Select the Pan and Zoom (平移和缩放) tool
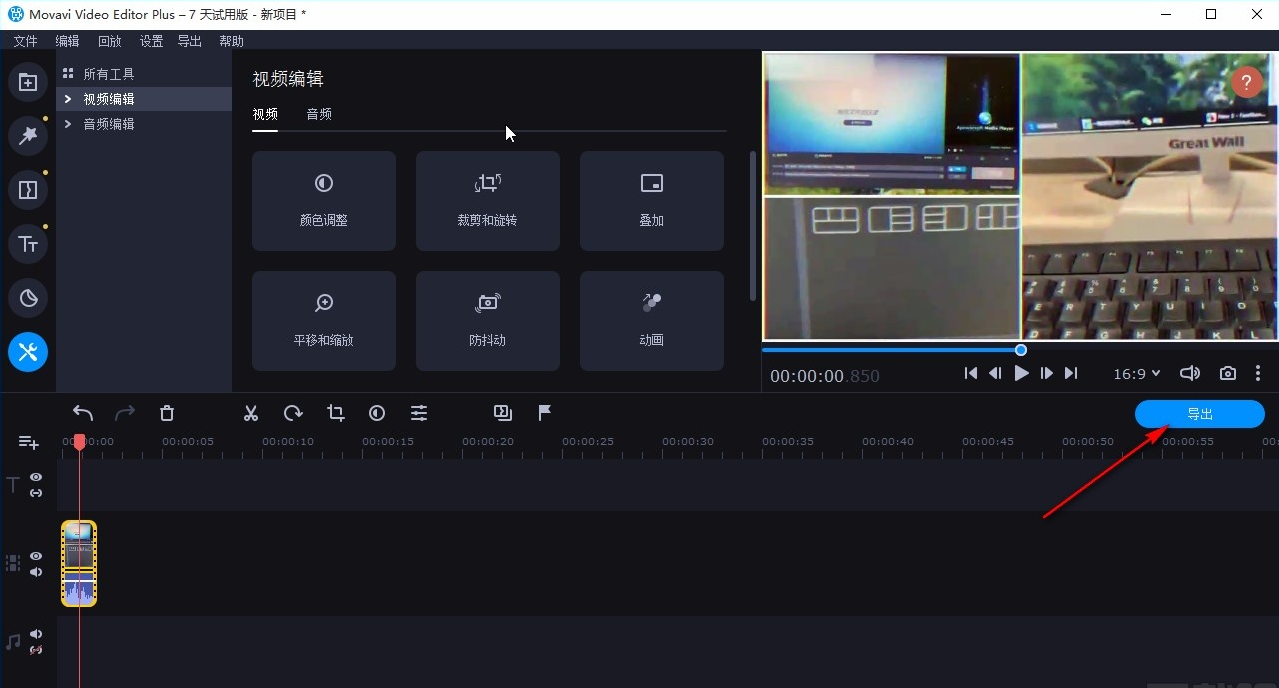 point(324,321)
